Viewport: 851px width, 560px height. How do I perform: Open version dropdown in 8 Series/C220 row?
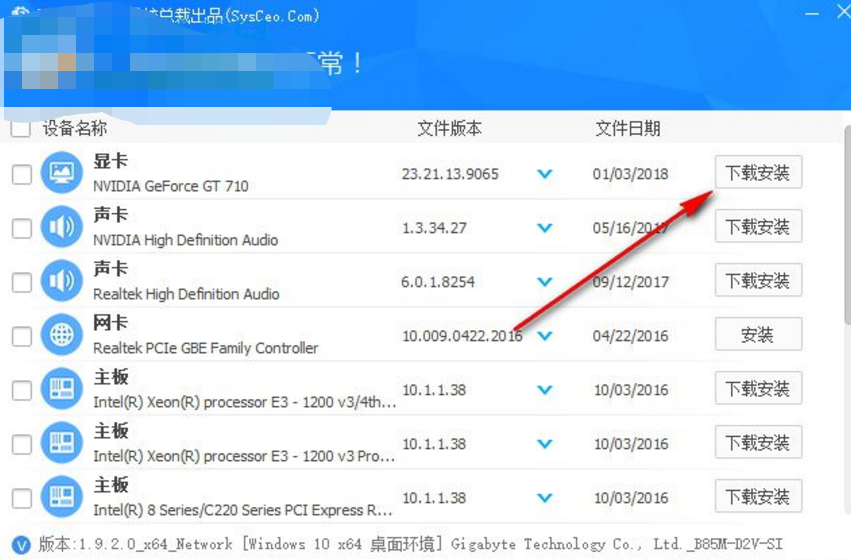544,498
